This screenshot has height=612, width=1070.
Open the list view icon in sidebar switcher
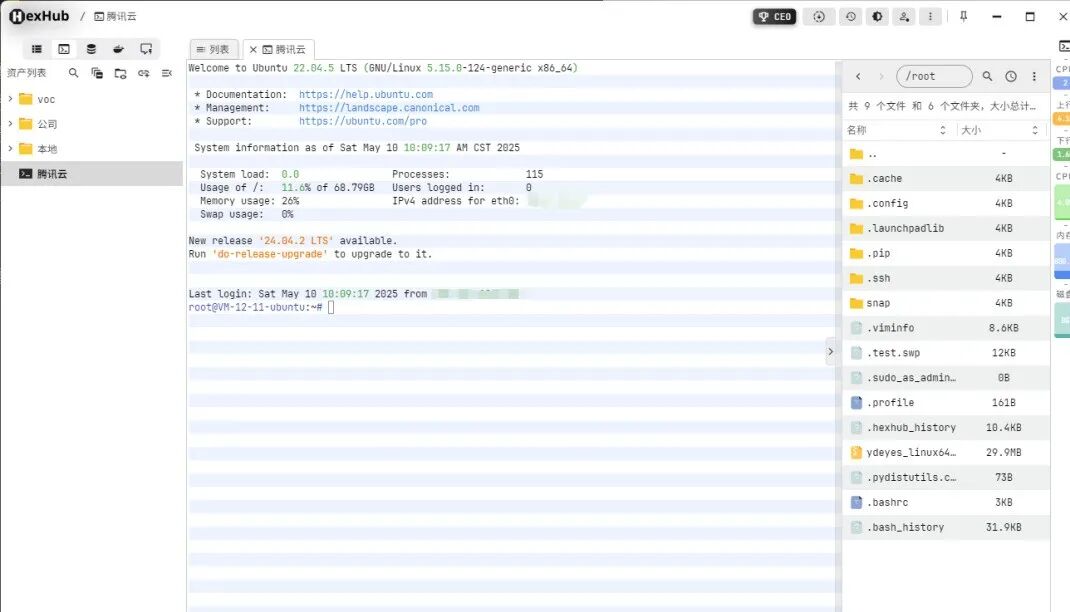[x=37, y=49]
